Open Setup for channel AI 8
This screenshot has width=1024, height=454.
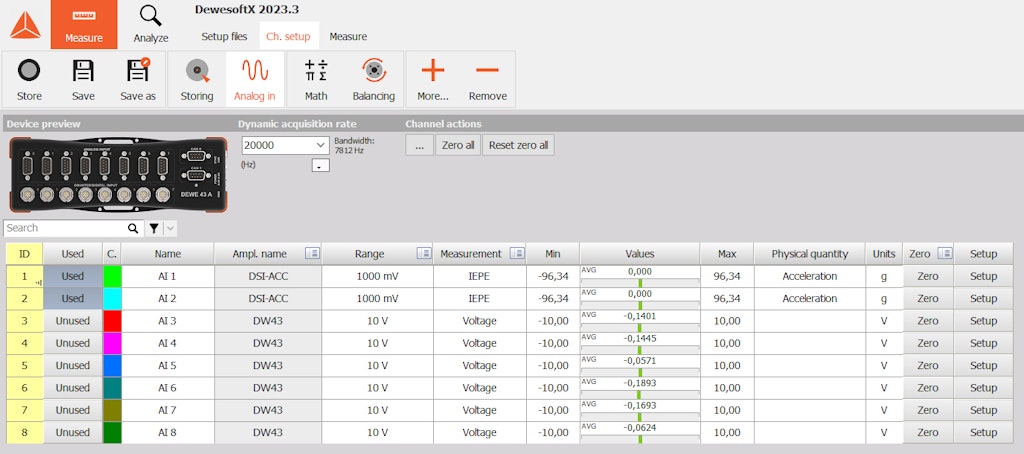click(x=983, y=432)
